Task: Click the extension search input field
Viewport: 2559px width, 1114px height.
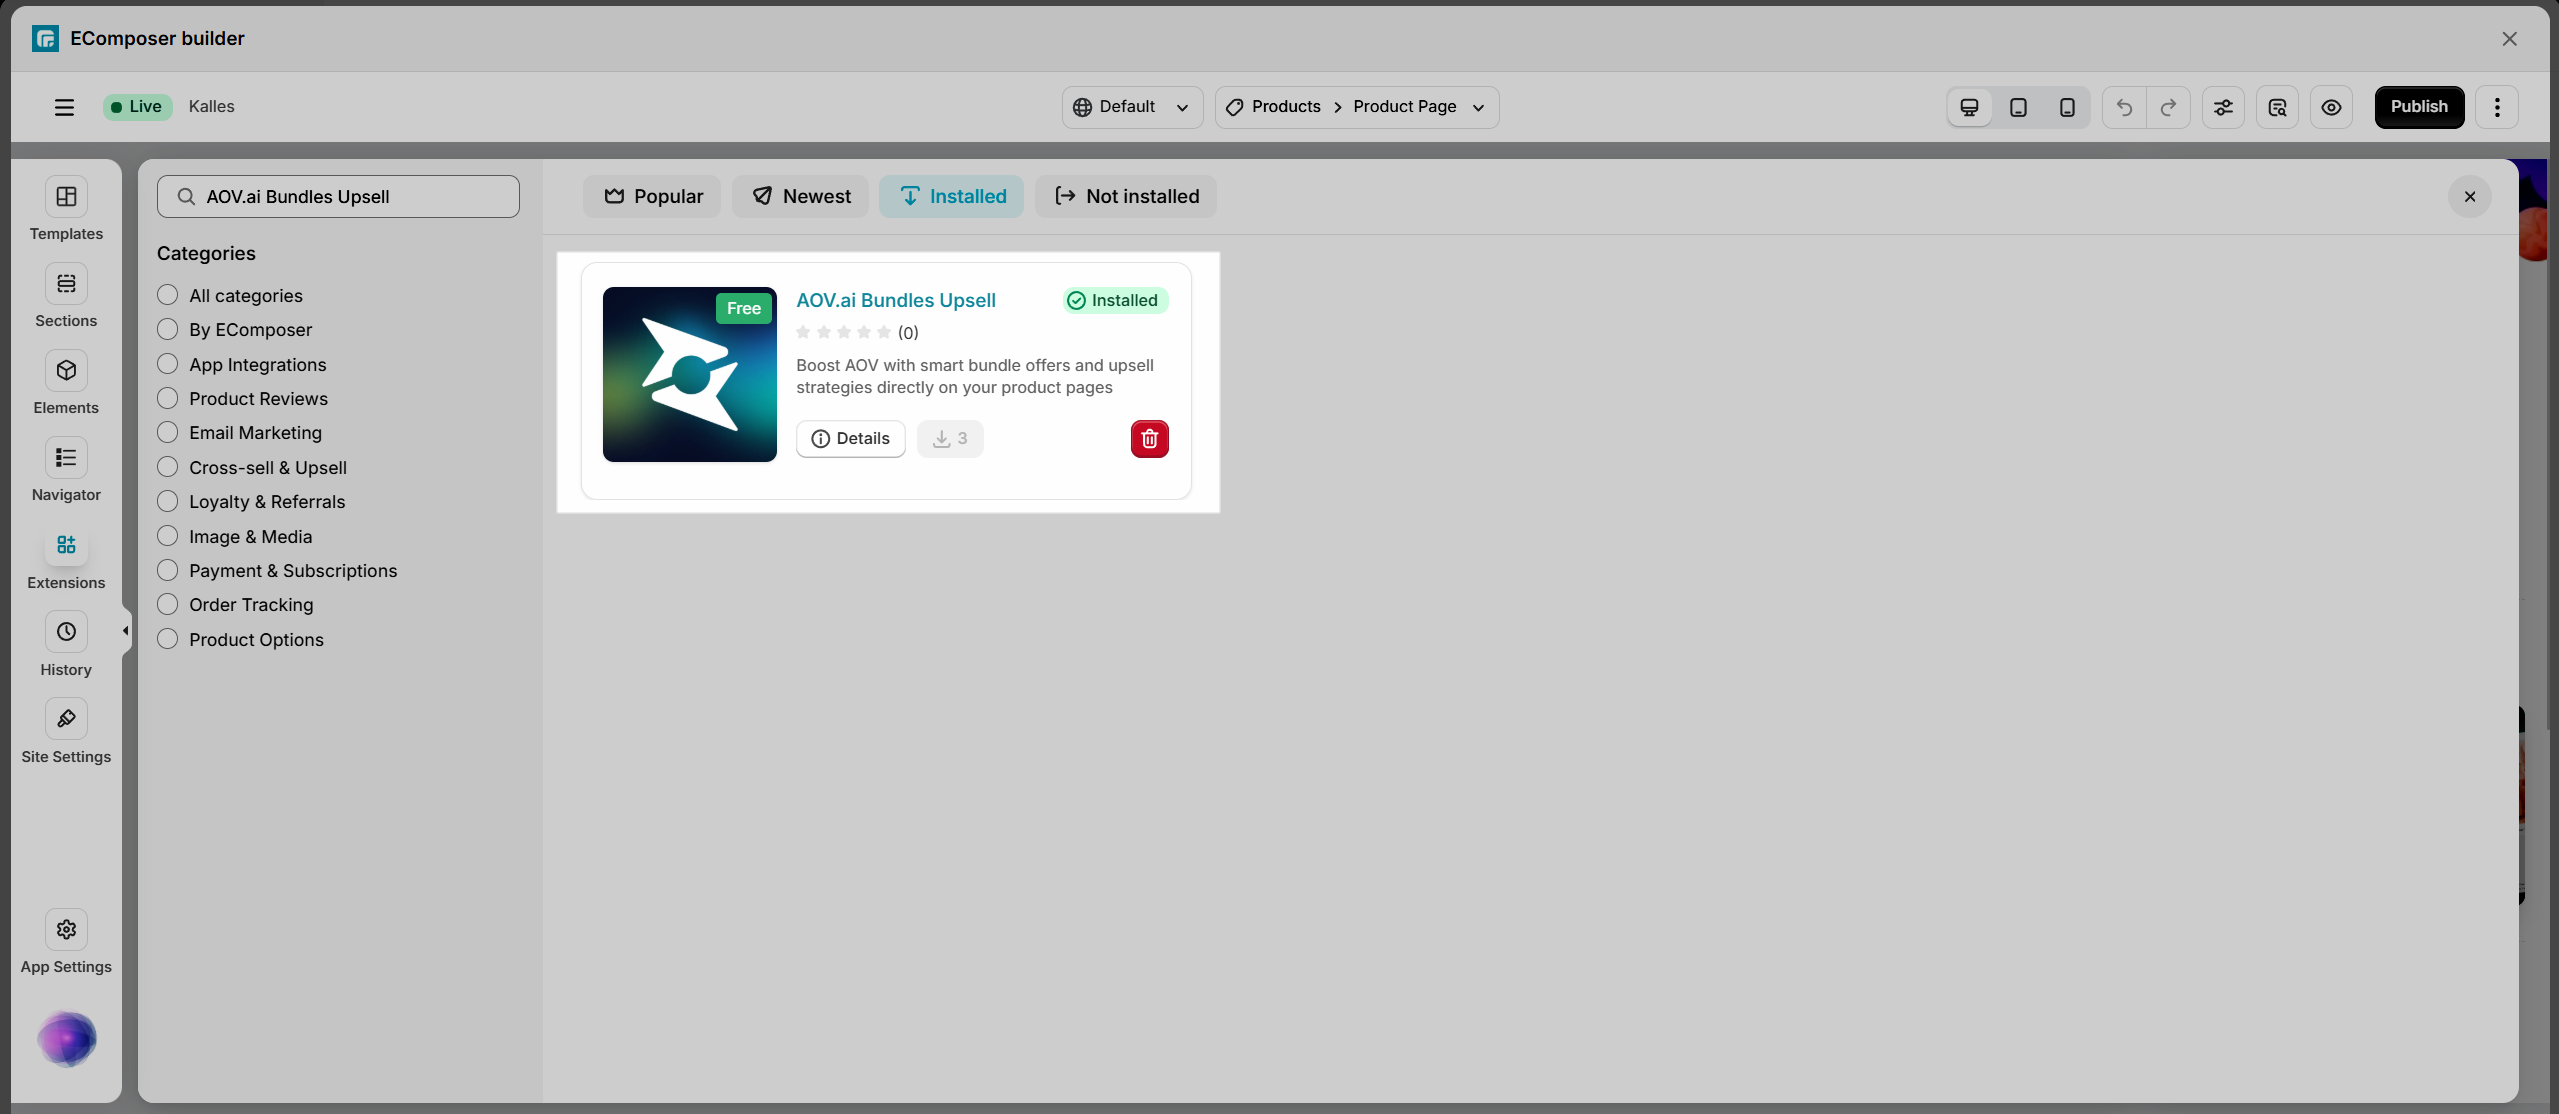Action: [340, 197]
